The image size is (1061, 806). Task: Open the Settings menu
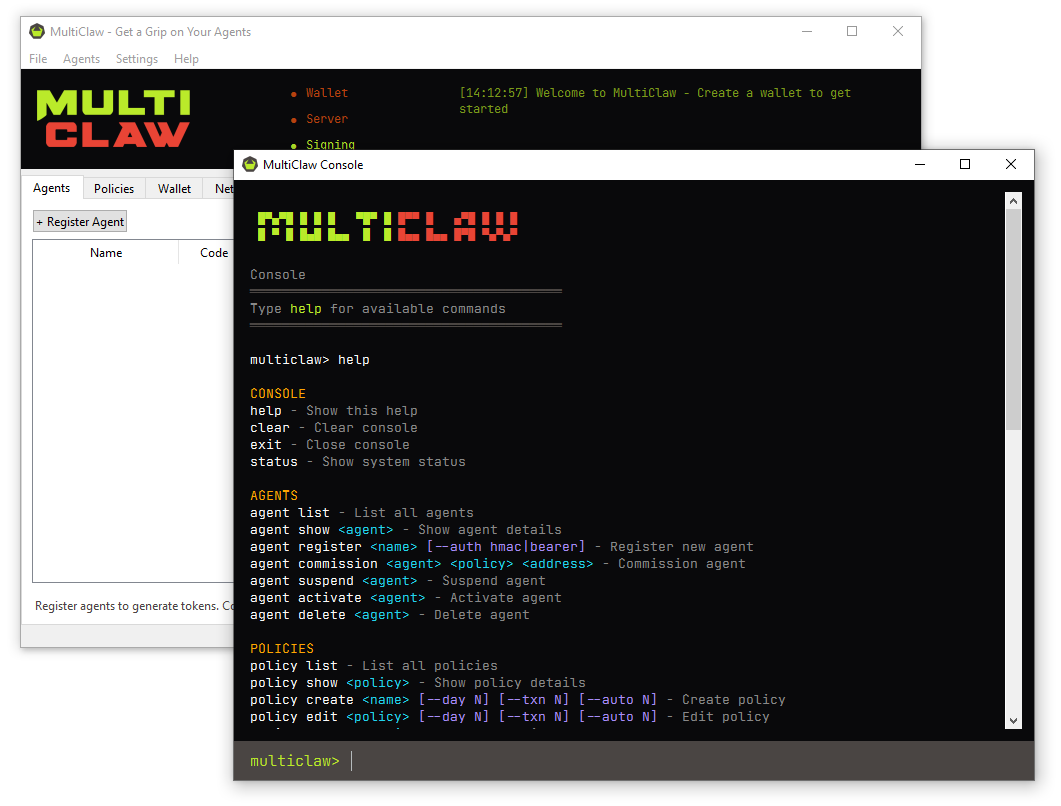[136, 59]
